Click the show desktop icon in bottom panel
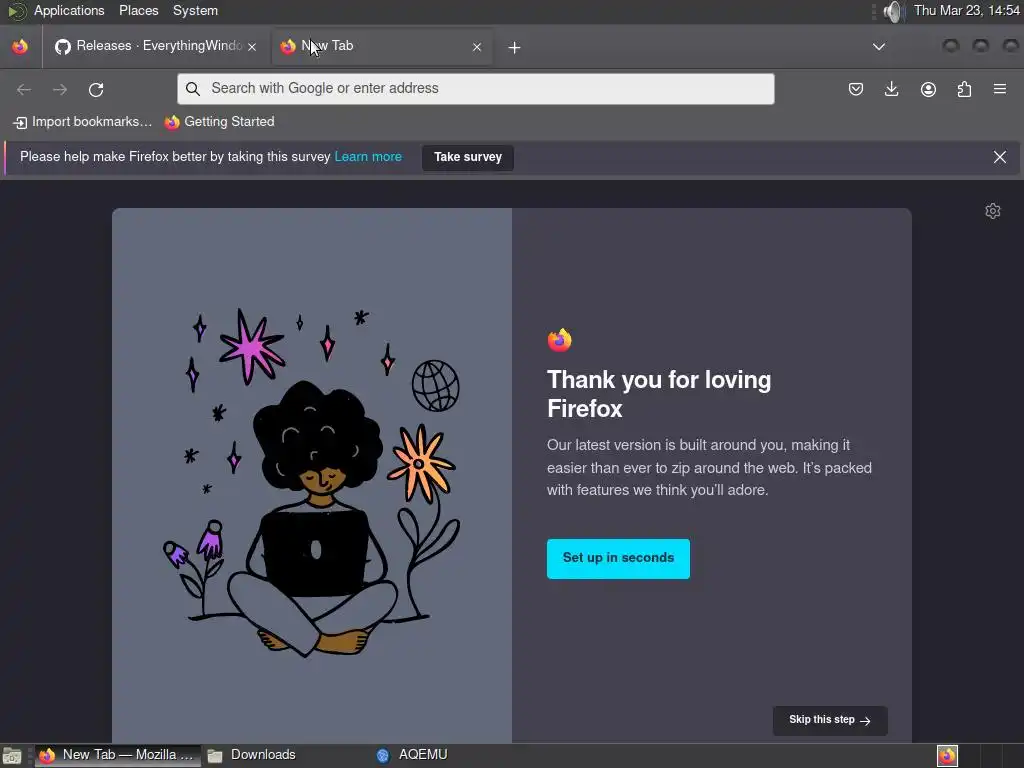The width and height of the screenshot is (1024, 768). [x=12, y=756]
